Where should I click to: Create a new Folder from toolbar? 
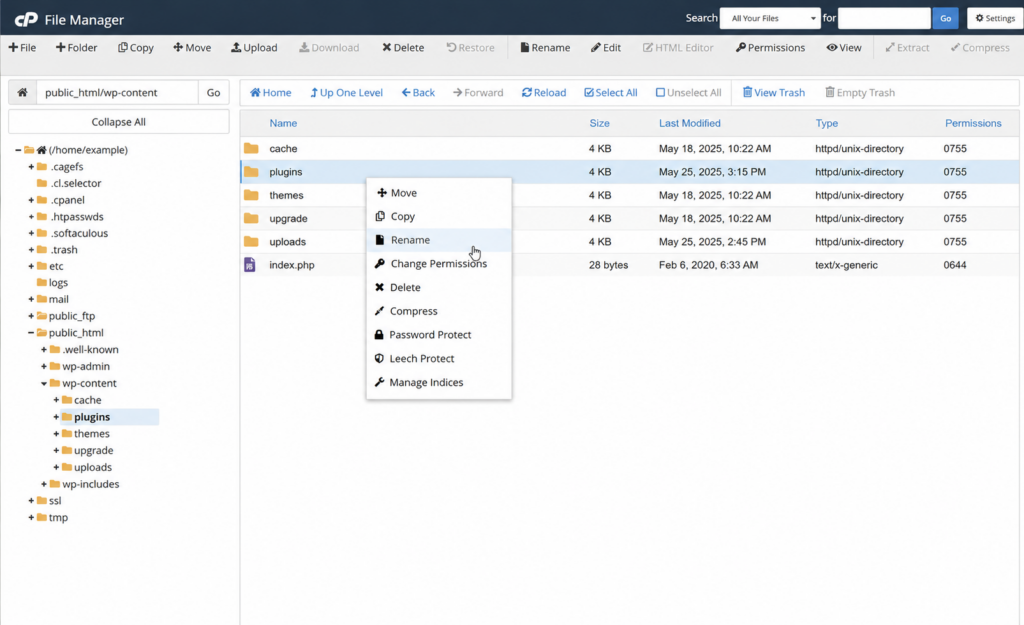click(x=76, y=48)
